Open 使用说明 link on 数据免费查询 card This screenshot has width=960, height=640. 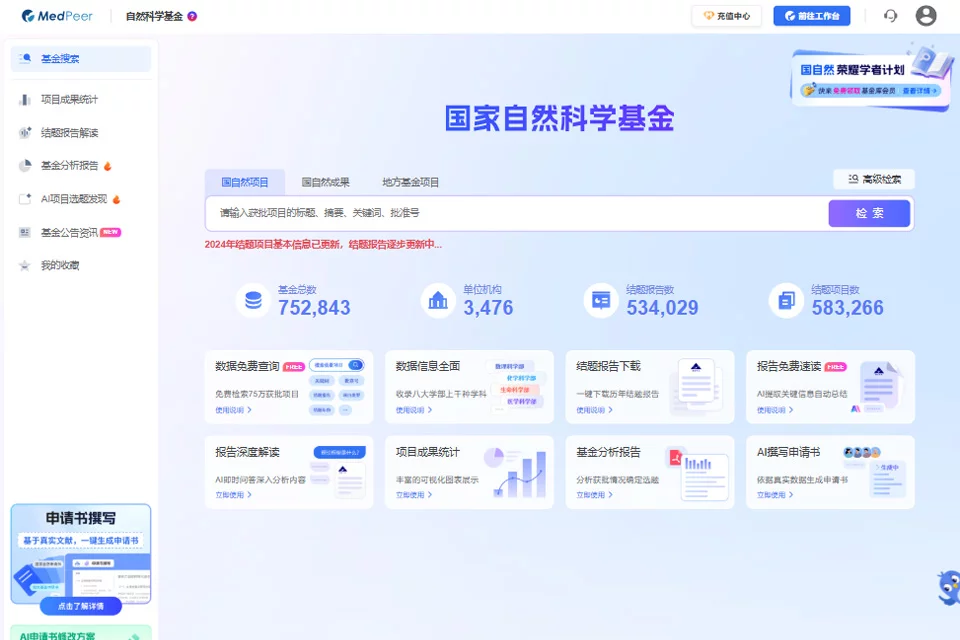click(233, 410)
